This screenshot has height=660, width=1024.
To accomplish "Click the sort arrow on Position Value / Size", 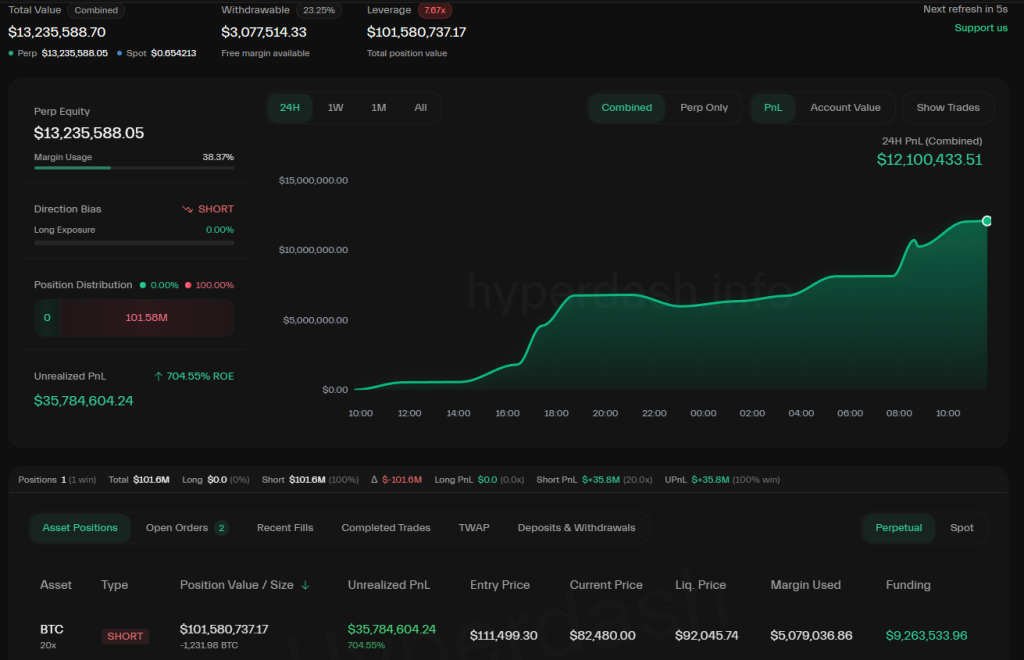I will coord(305,585).
